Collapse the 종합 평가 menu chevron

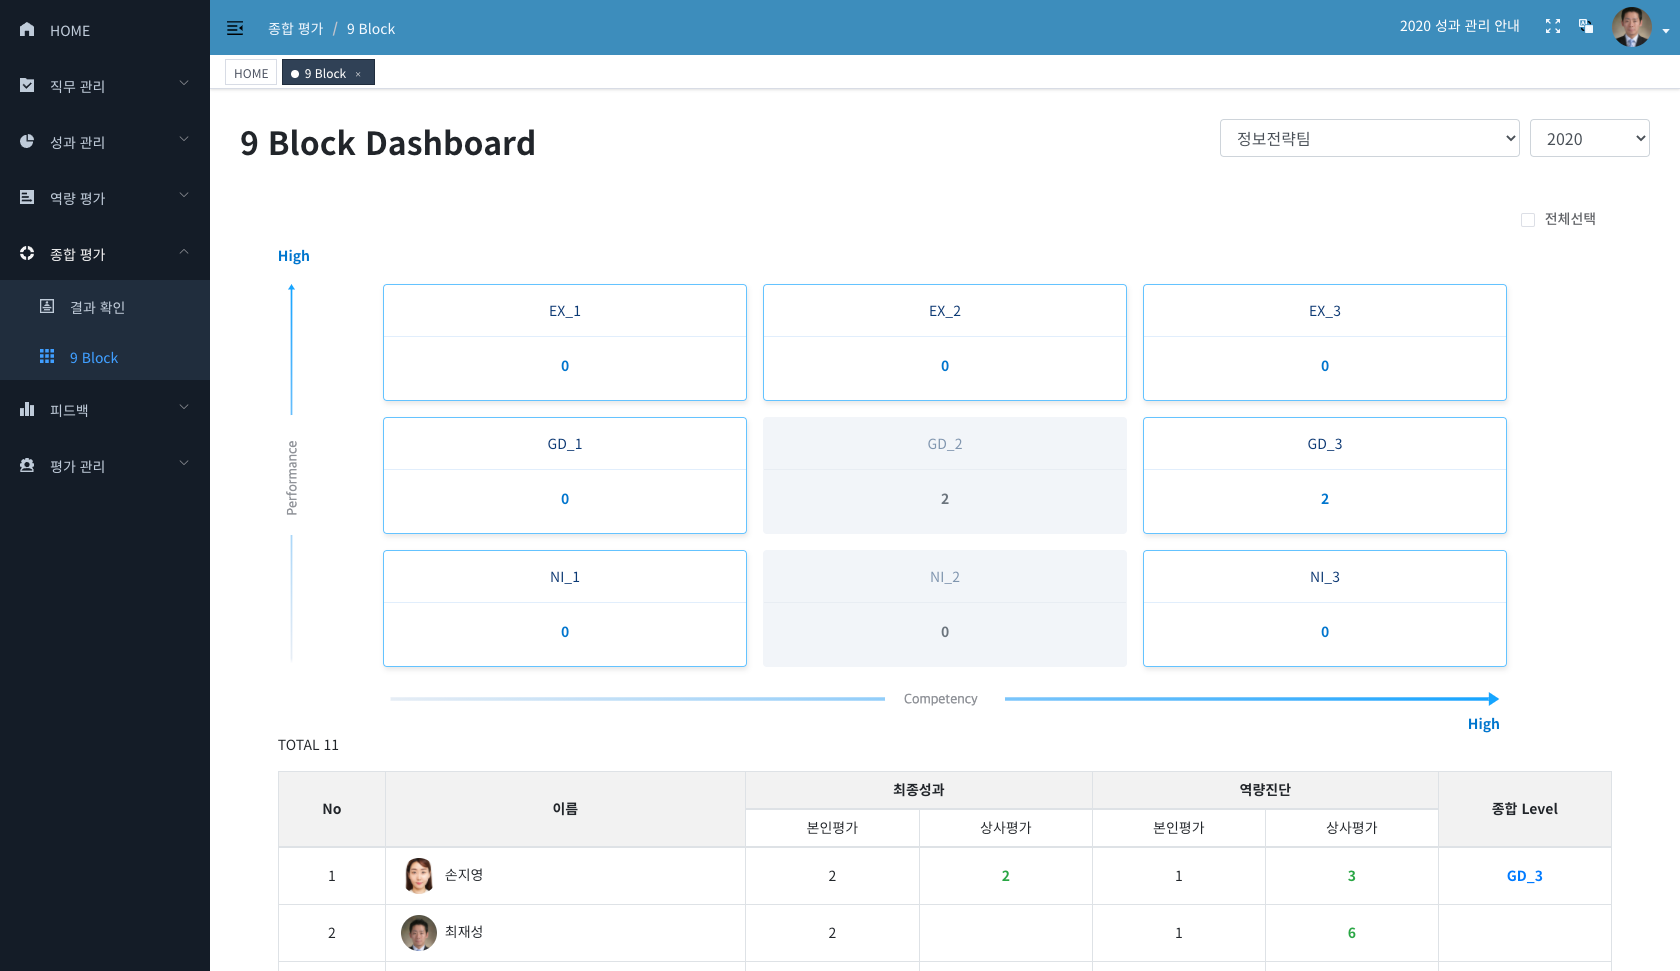(x=184, y=253)
